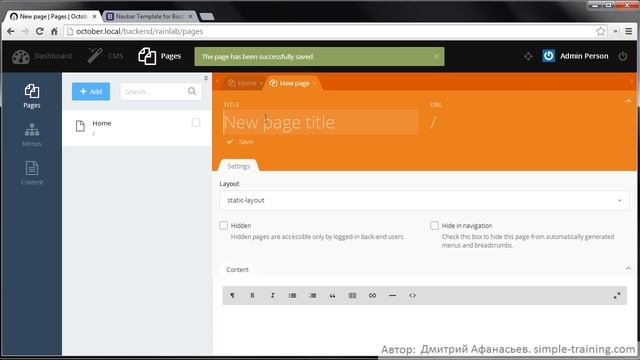Go forward in the browser
Viewport: 640px width, 360px height.
pyautogui.click(x=25, y=31)
